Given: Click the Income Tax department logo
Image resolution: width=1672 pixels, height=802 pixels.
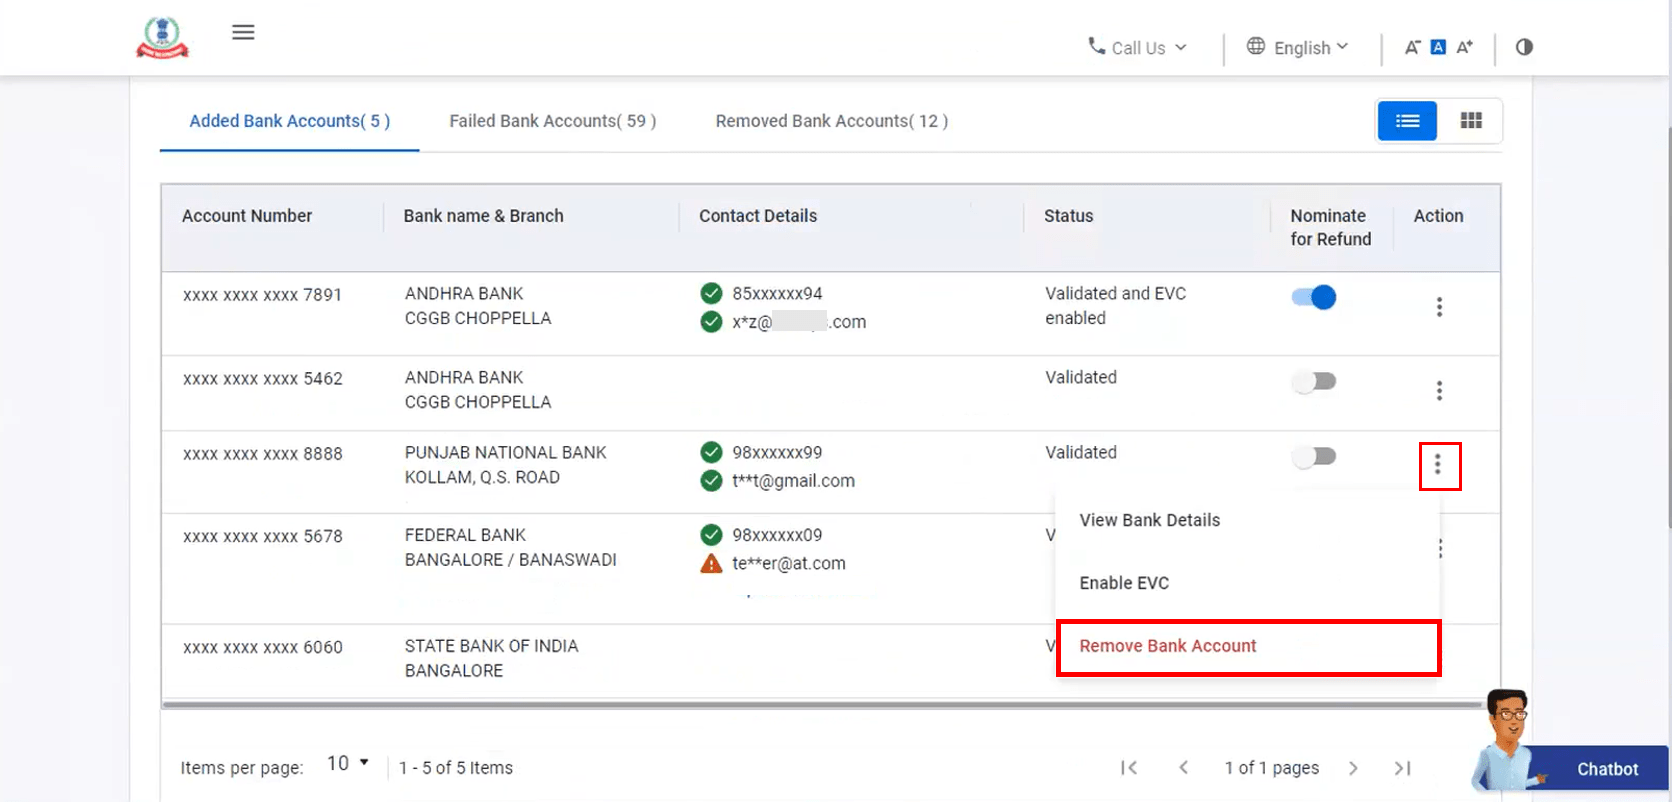Looking at the screenshot, I should (x=162, y=37).
